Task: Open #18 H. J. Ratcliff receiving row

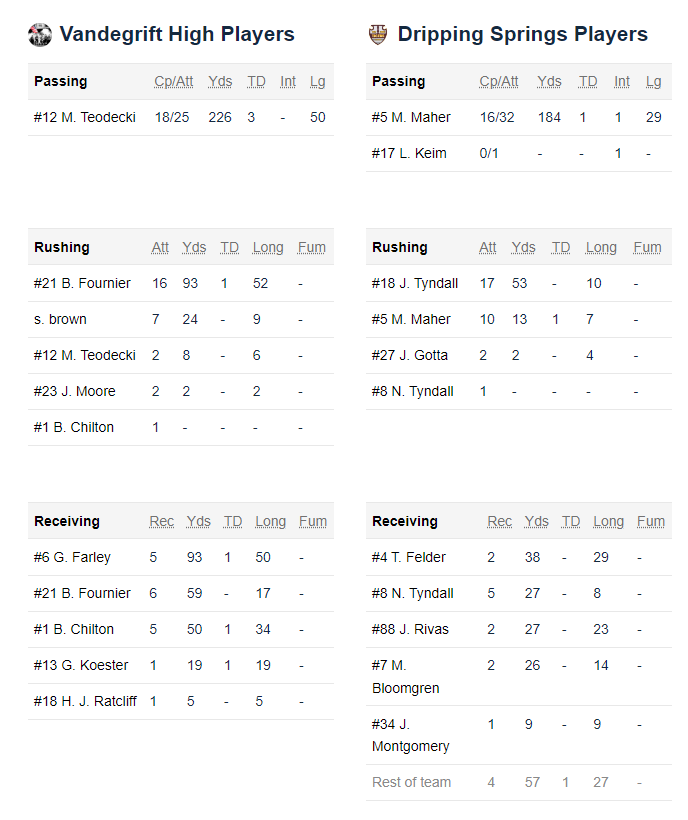Action: point(181,702)
